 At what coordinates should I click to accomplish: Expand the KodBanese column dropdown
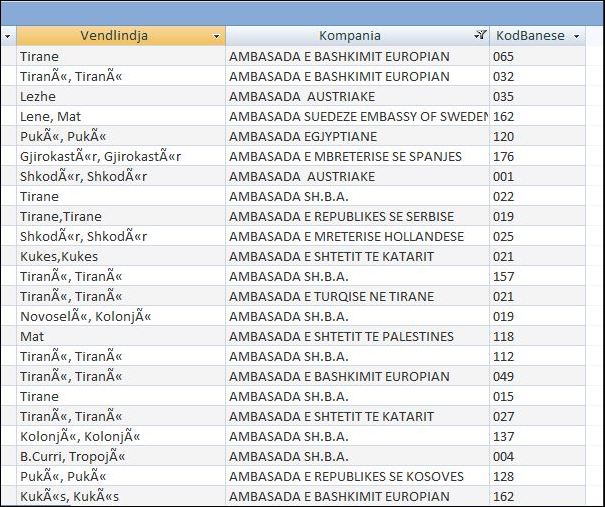click(575, 36)
